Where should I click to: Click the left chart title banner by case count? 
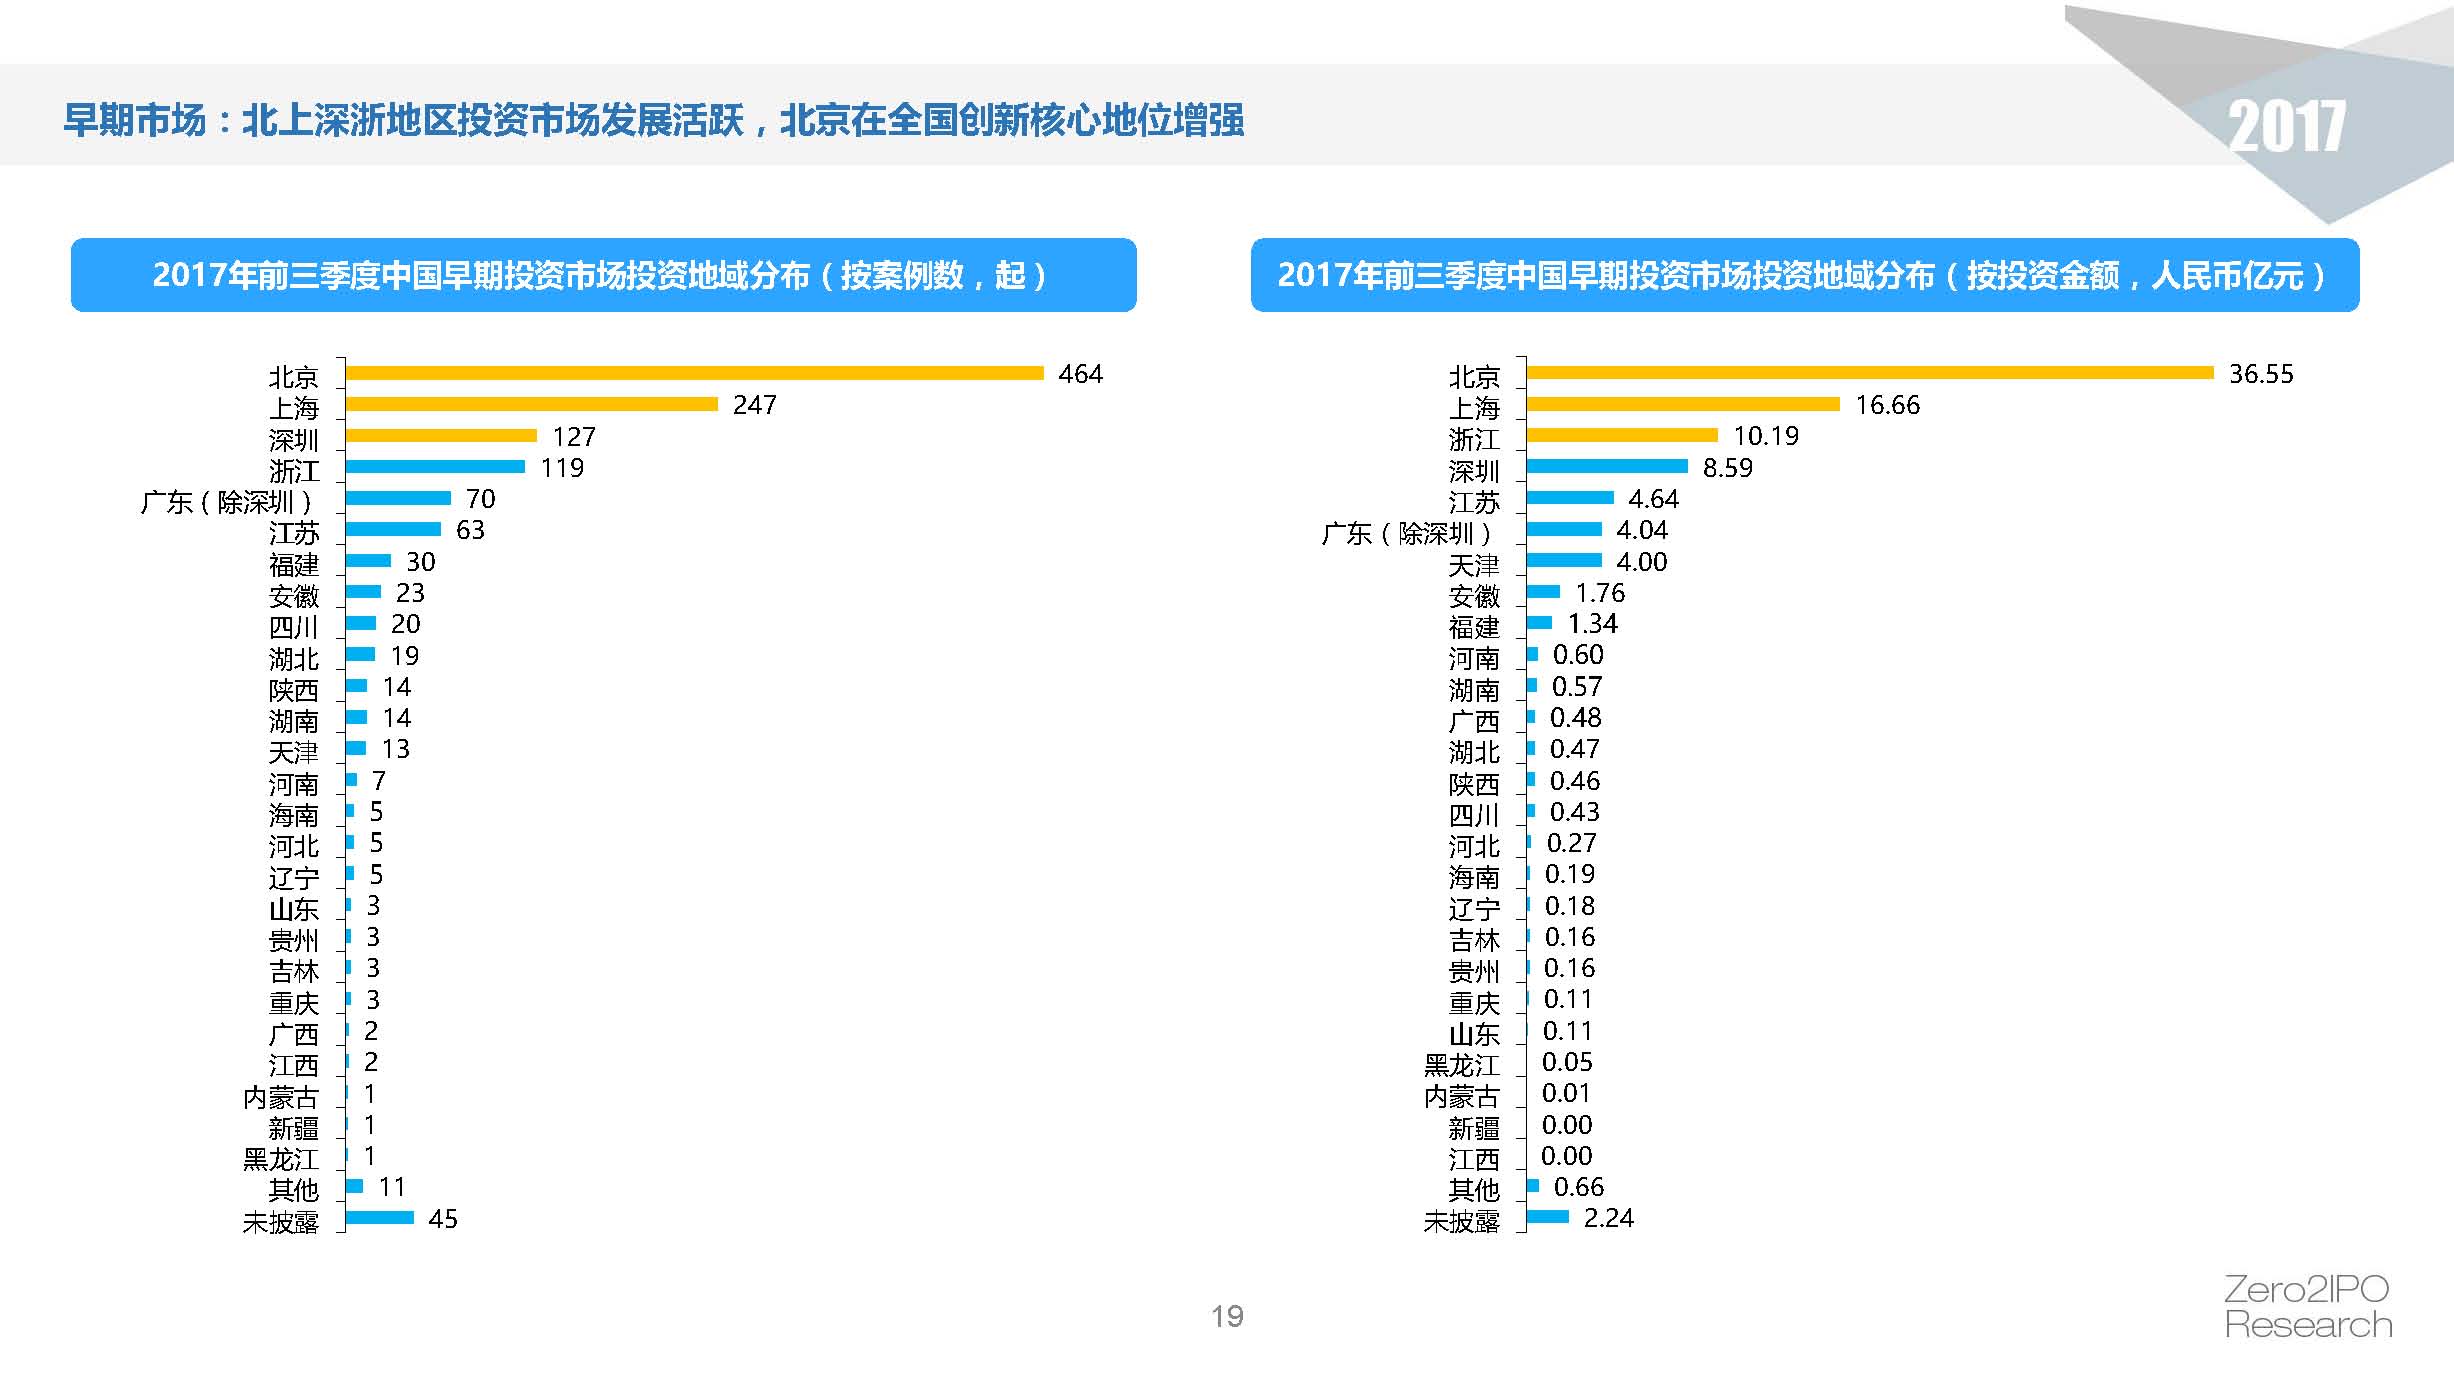[603, 275]
